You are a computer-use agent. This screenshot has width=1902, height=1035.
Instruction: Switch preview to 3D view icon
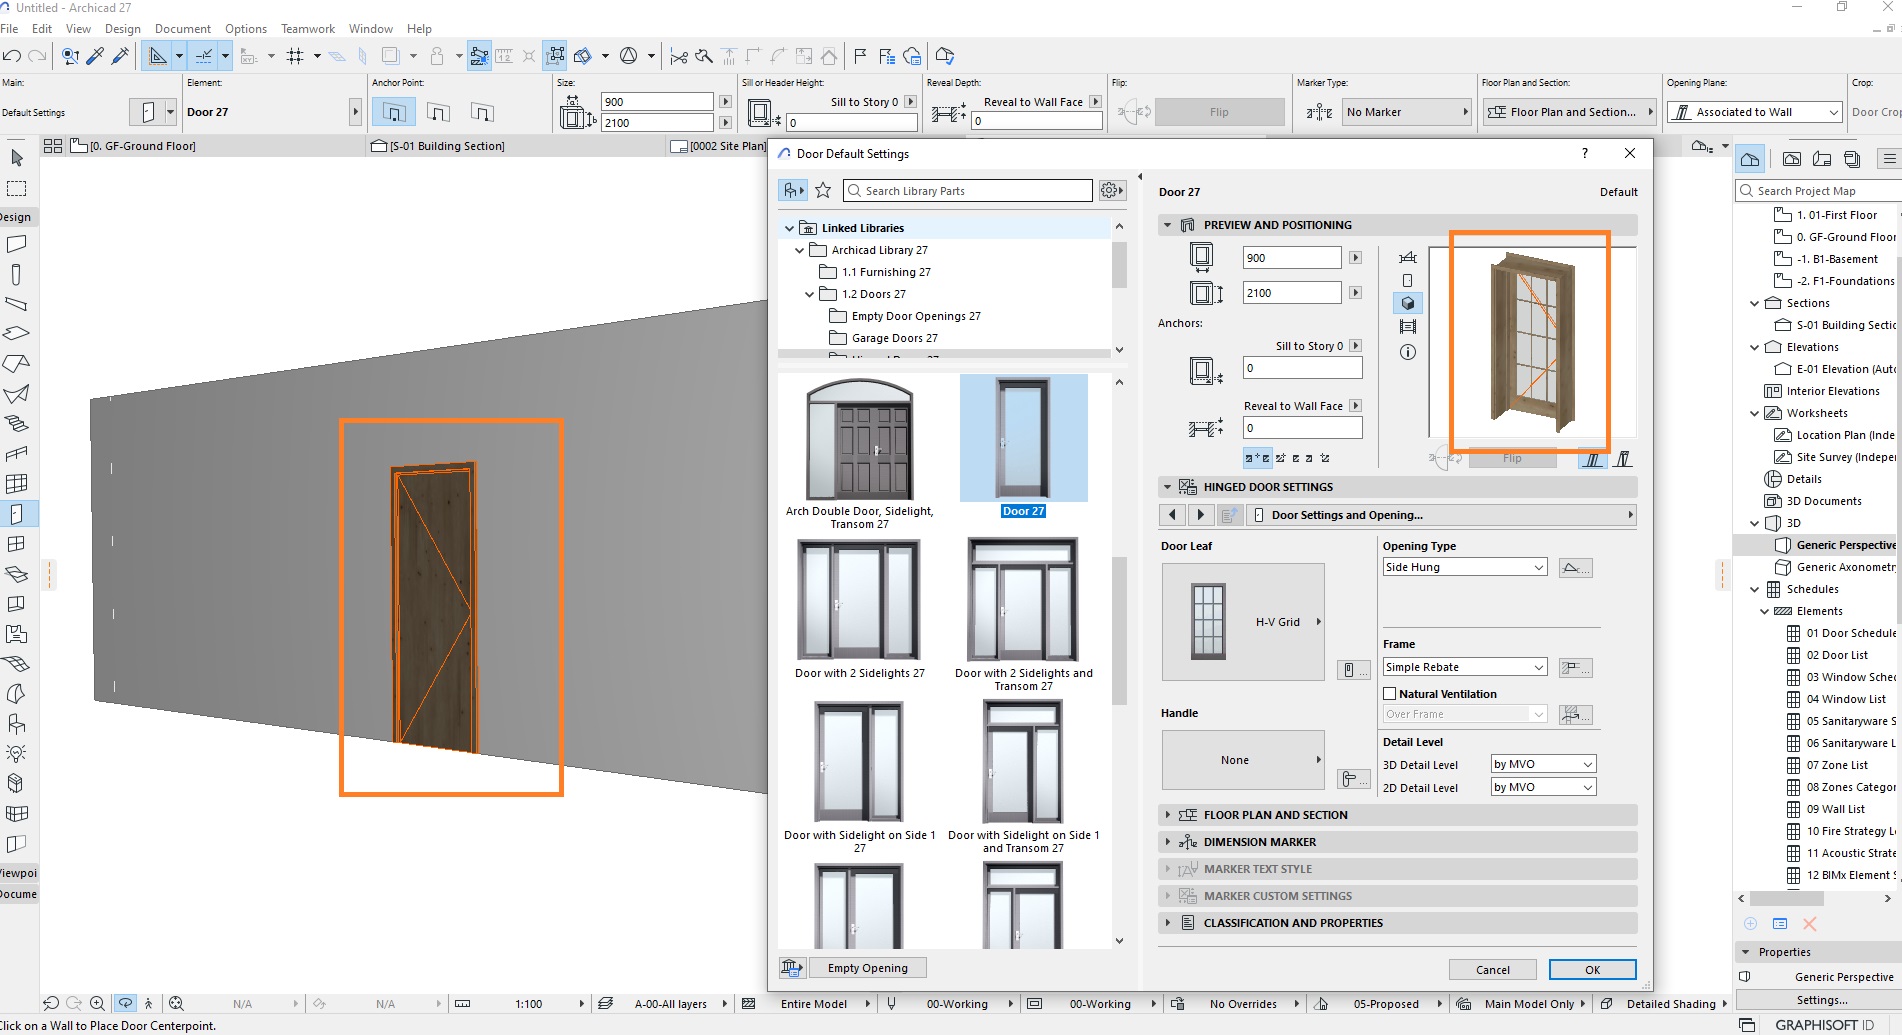(1408, 303)
